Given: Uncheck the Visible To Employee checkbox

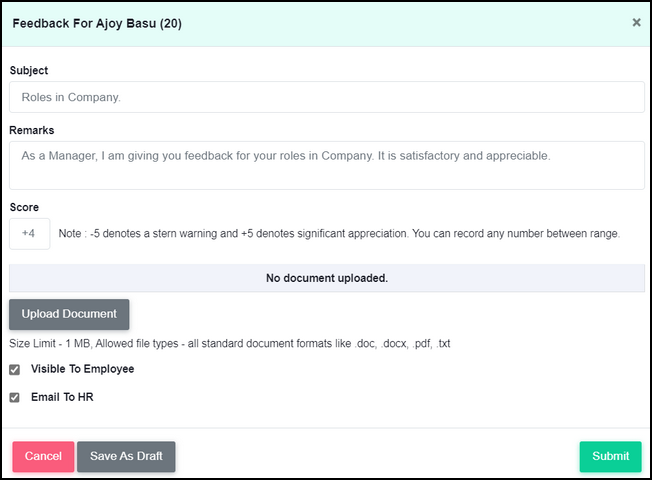Looking at the screenshot, I should click(x=15, y=369).
